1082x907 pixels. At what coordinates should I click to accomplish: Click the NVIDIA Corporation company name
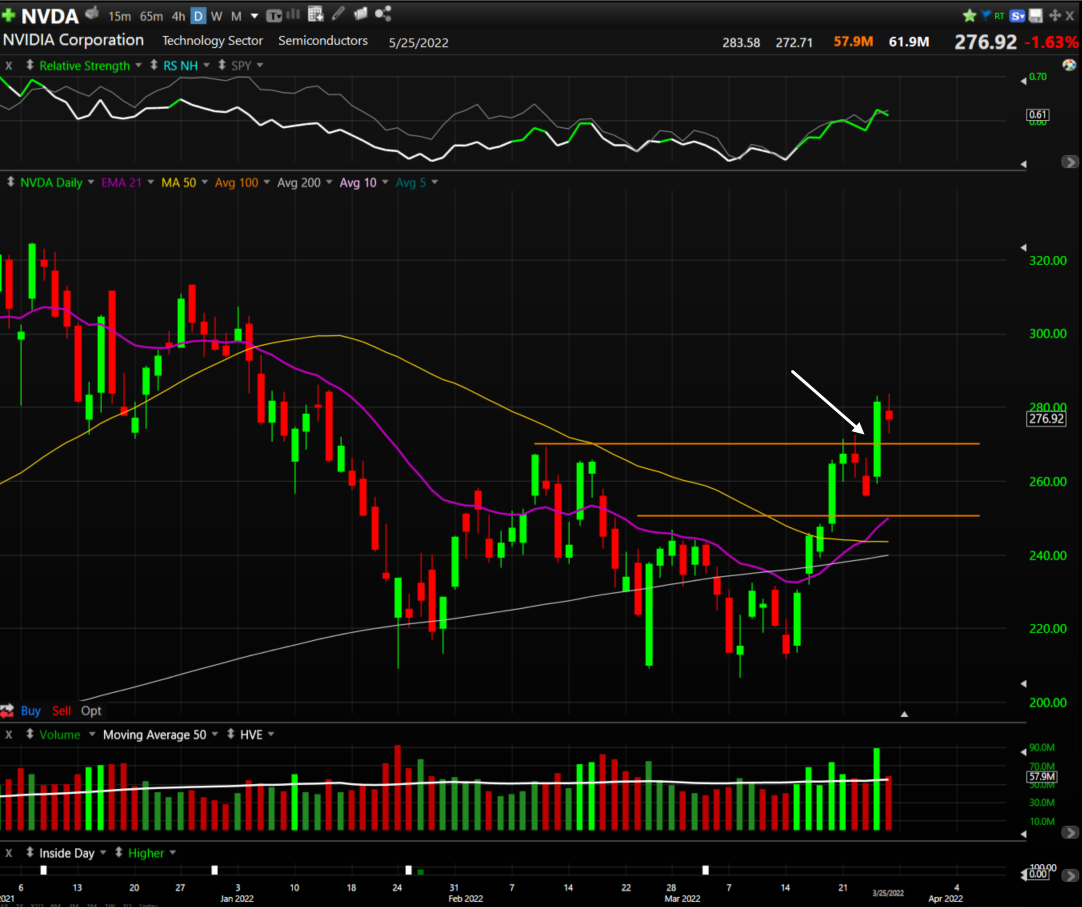(x=73, y=40)
